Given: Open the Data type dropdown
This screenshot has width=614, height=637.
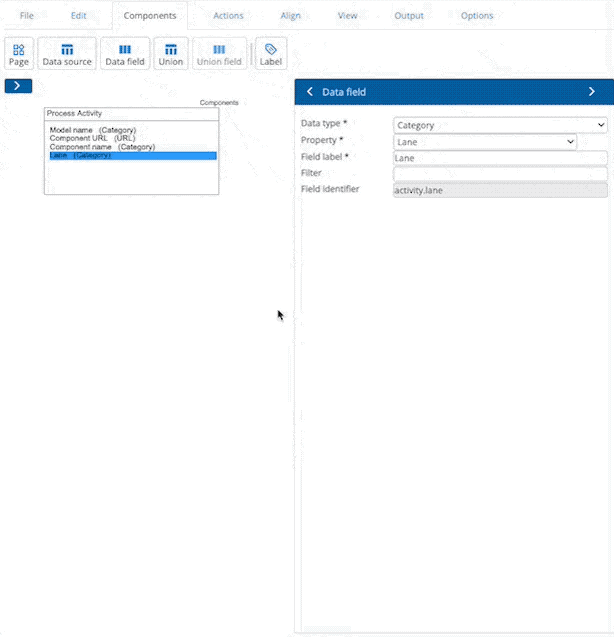Looking at the screenshot, I should [x=500, y=125].
